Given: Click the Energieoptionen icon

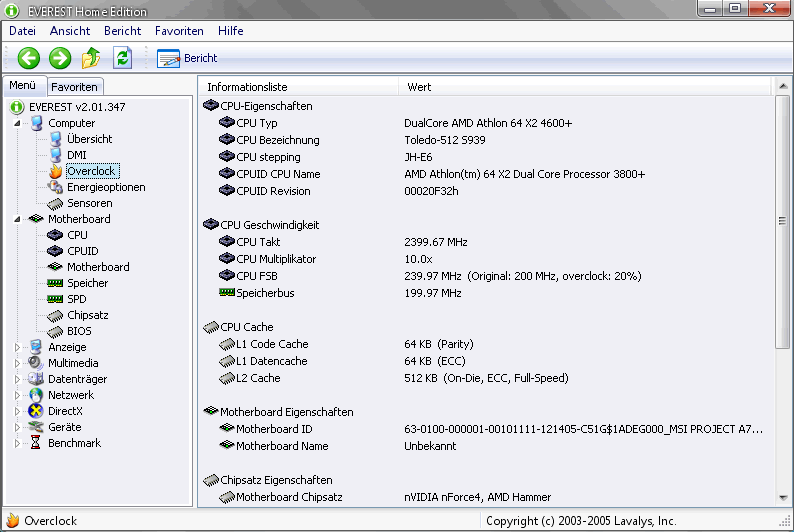Looking at the screenshot, I should pos(55,187).
